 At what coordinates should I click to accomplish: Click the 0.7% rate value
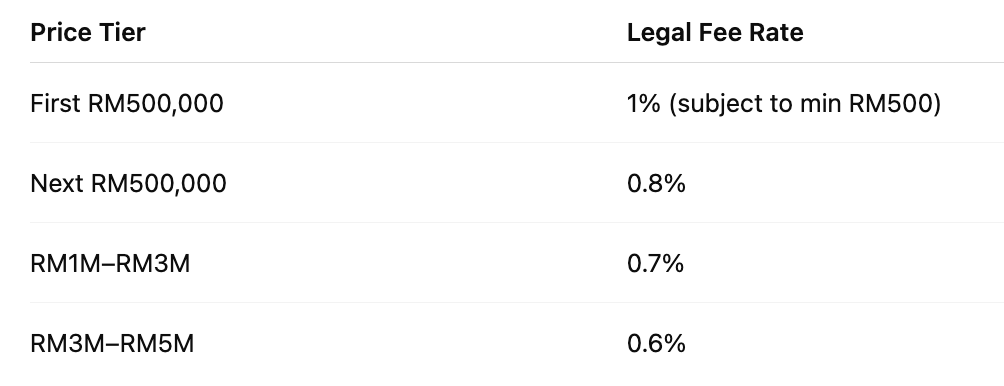(656, 264)
